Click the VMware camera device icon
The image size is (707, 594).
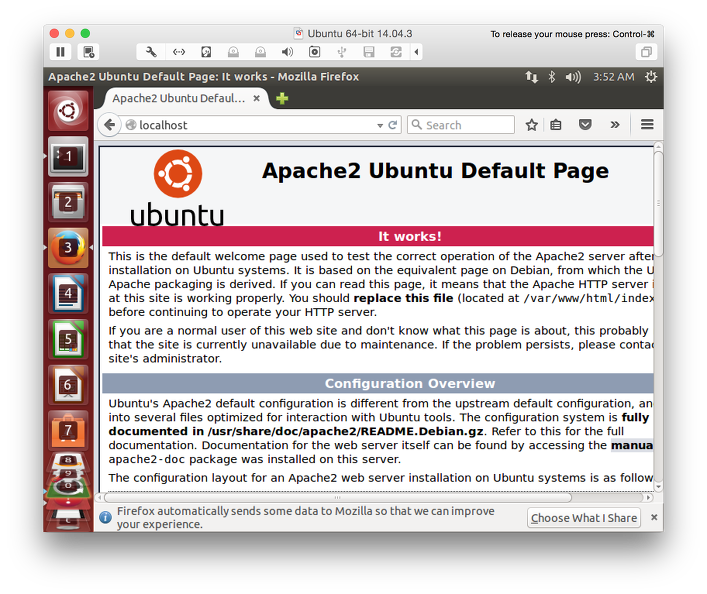click(x=314, y=52)
